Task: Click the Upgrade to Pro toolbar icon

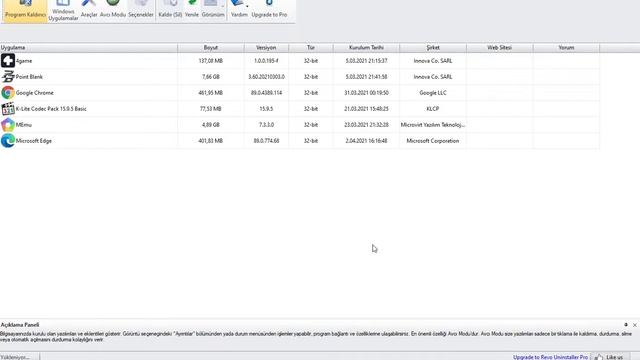Action: pos(269,10)
